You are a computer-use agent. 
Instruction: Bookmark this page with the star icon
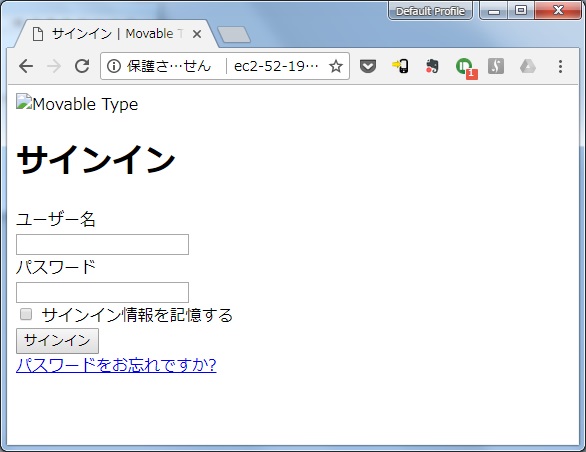pyautogui.click(x=336, y=67)
